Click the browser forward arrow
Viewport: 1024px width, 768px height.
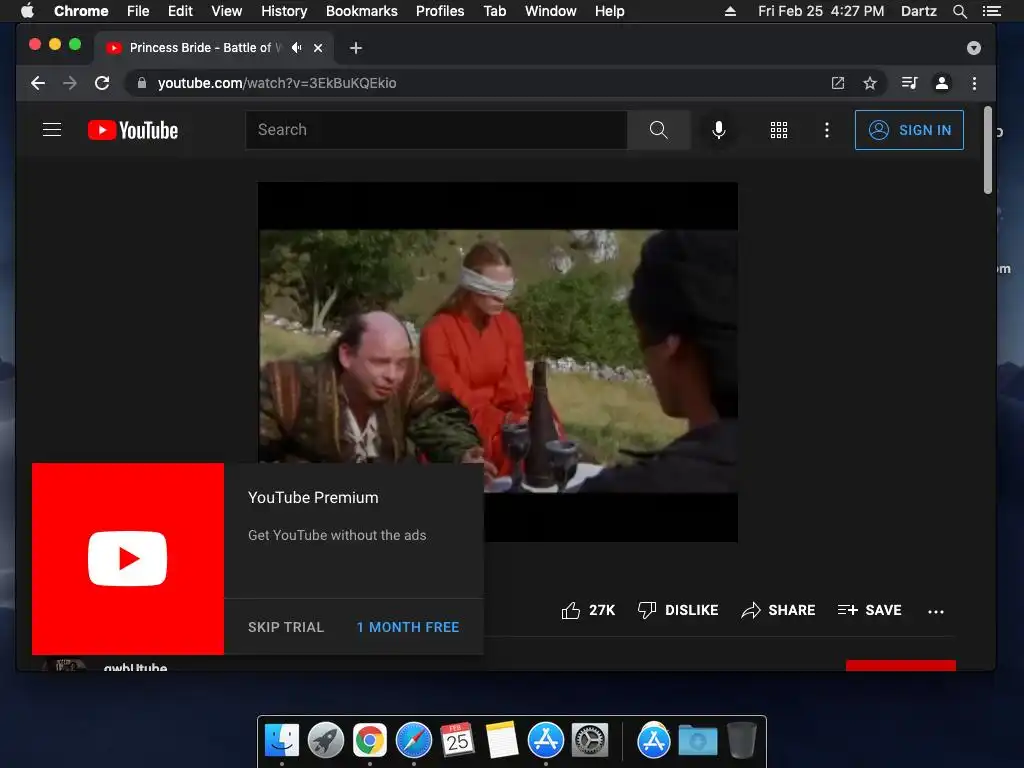pyautogui.click(x=70, y=83)
